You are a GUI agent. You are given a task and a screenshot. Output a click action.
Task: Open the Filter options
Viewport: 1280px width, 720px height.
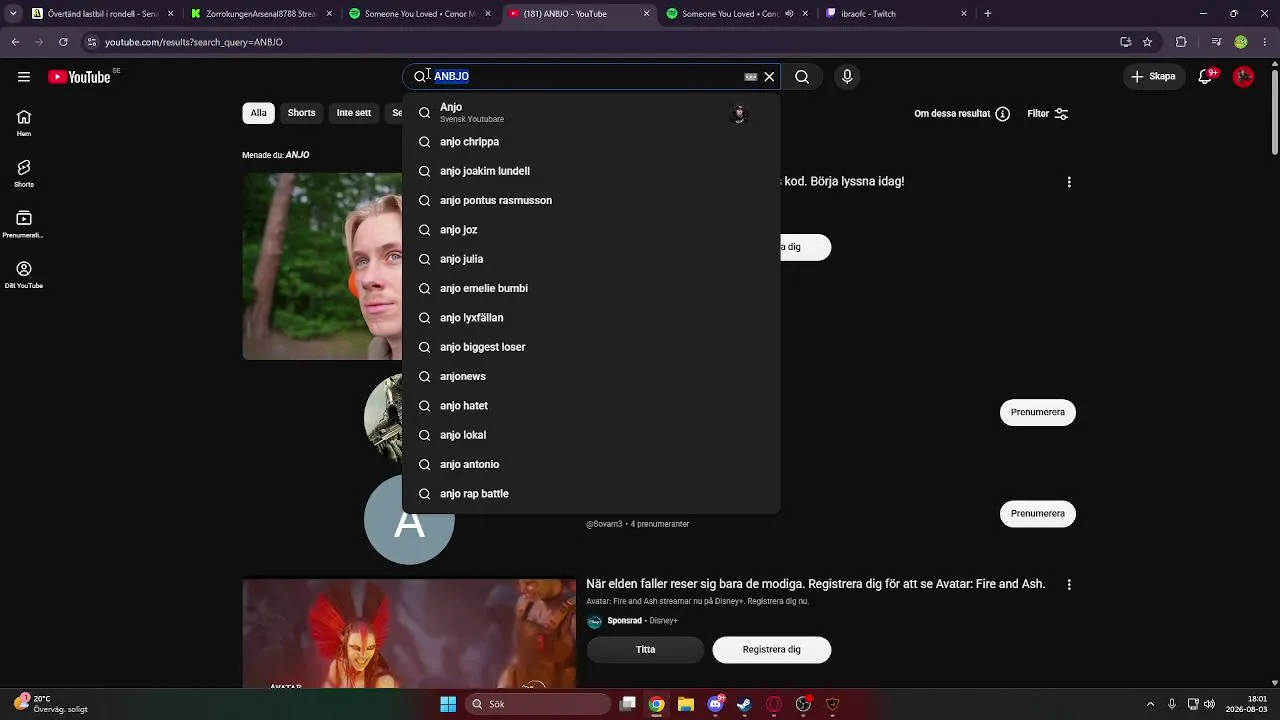(1048, 114)
